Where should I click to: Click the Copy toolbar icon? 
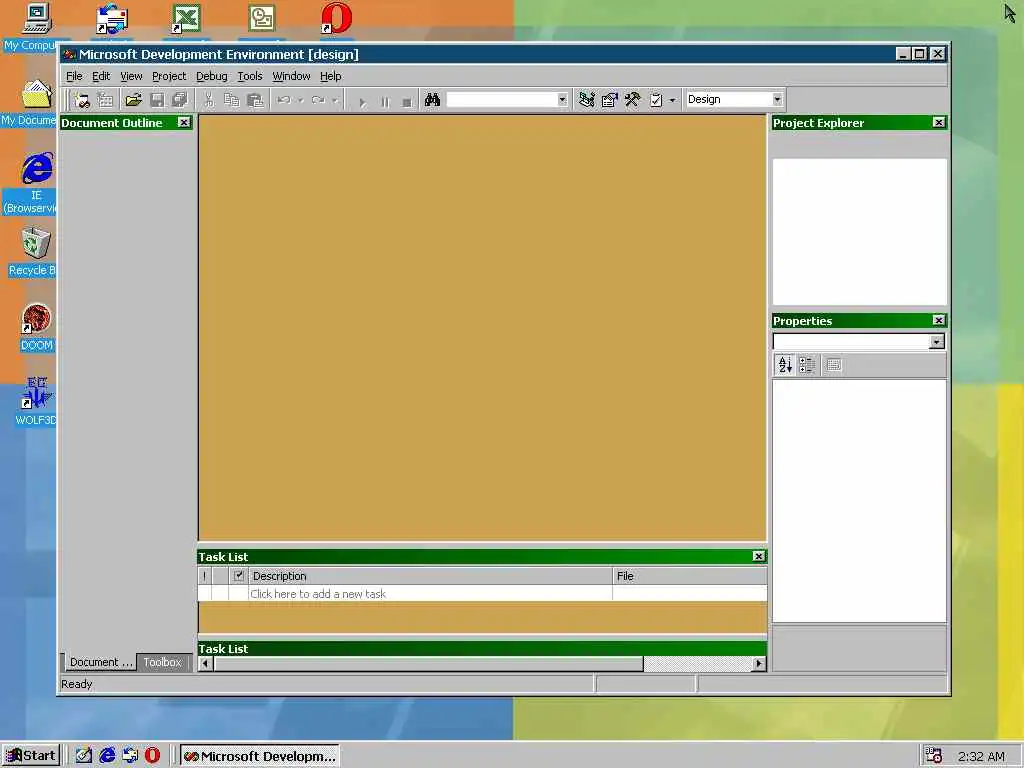click(x=232, y=100)
